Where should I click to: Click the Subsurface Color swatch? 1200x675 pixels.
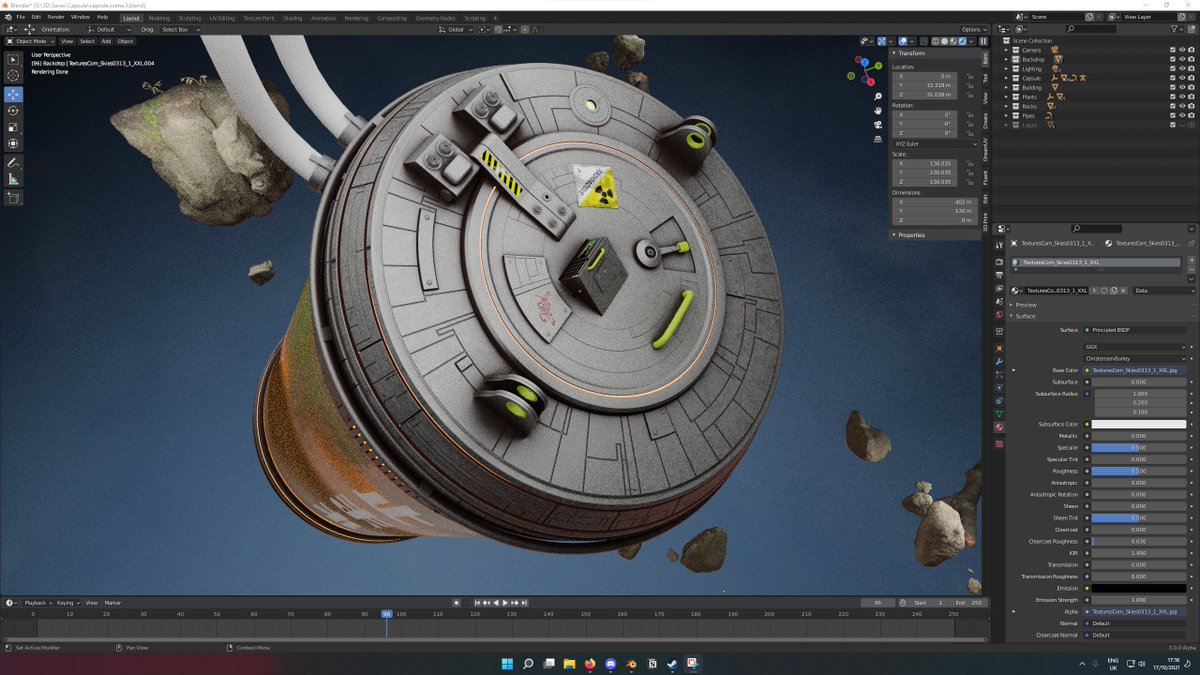(1138, 424)
